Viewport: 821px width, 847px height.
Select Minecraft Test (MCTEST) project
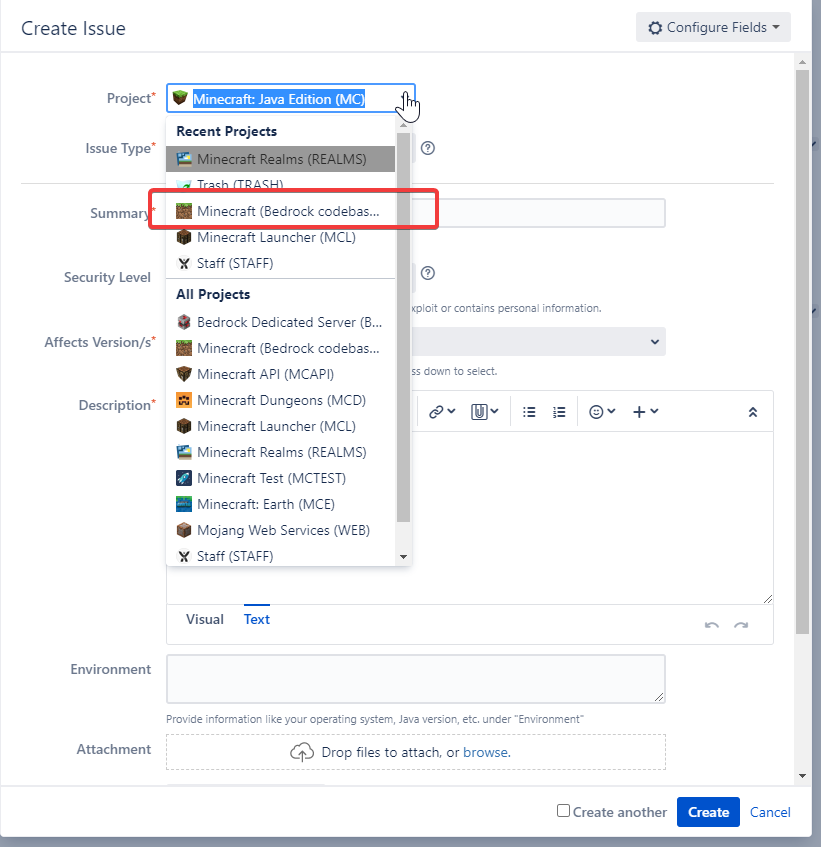click(x=280, y=478)
